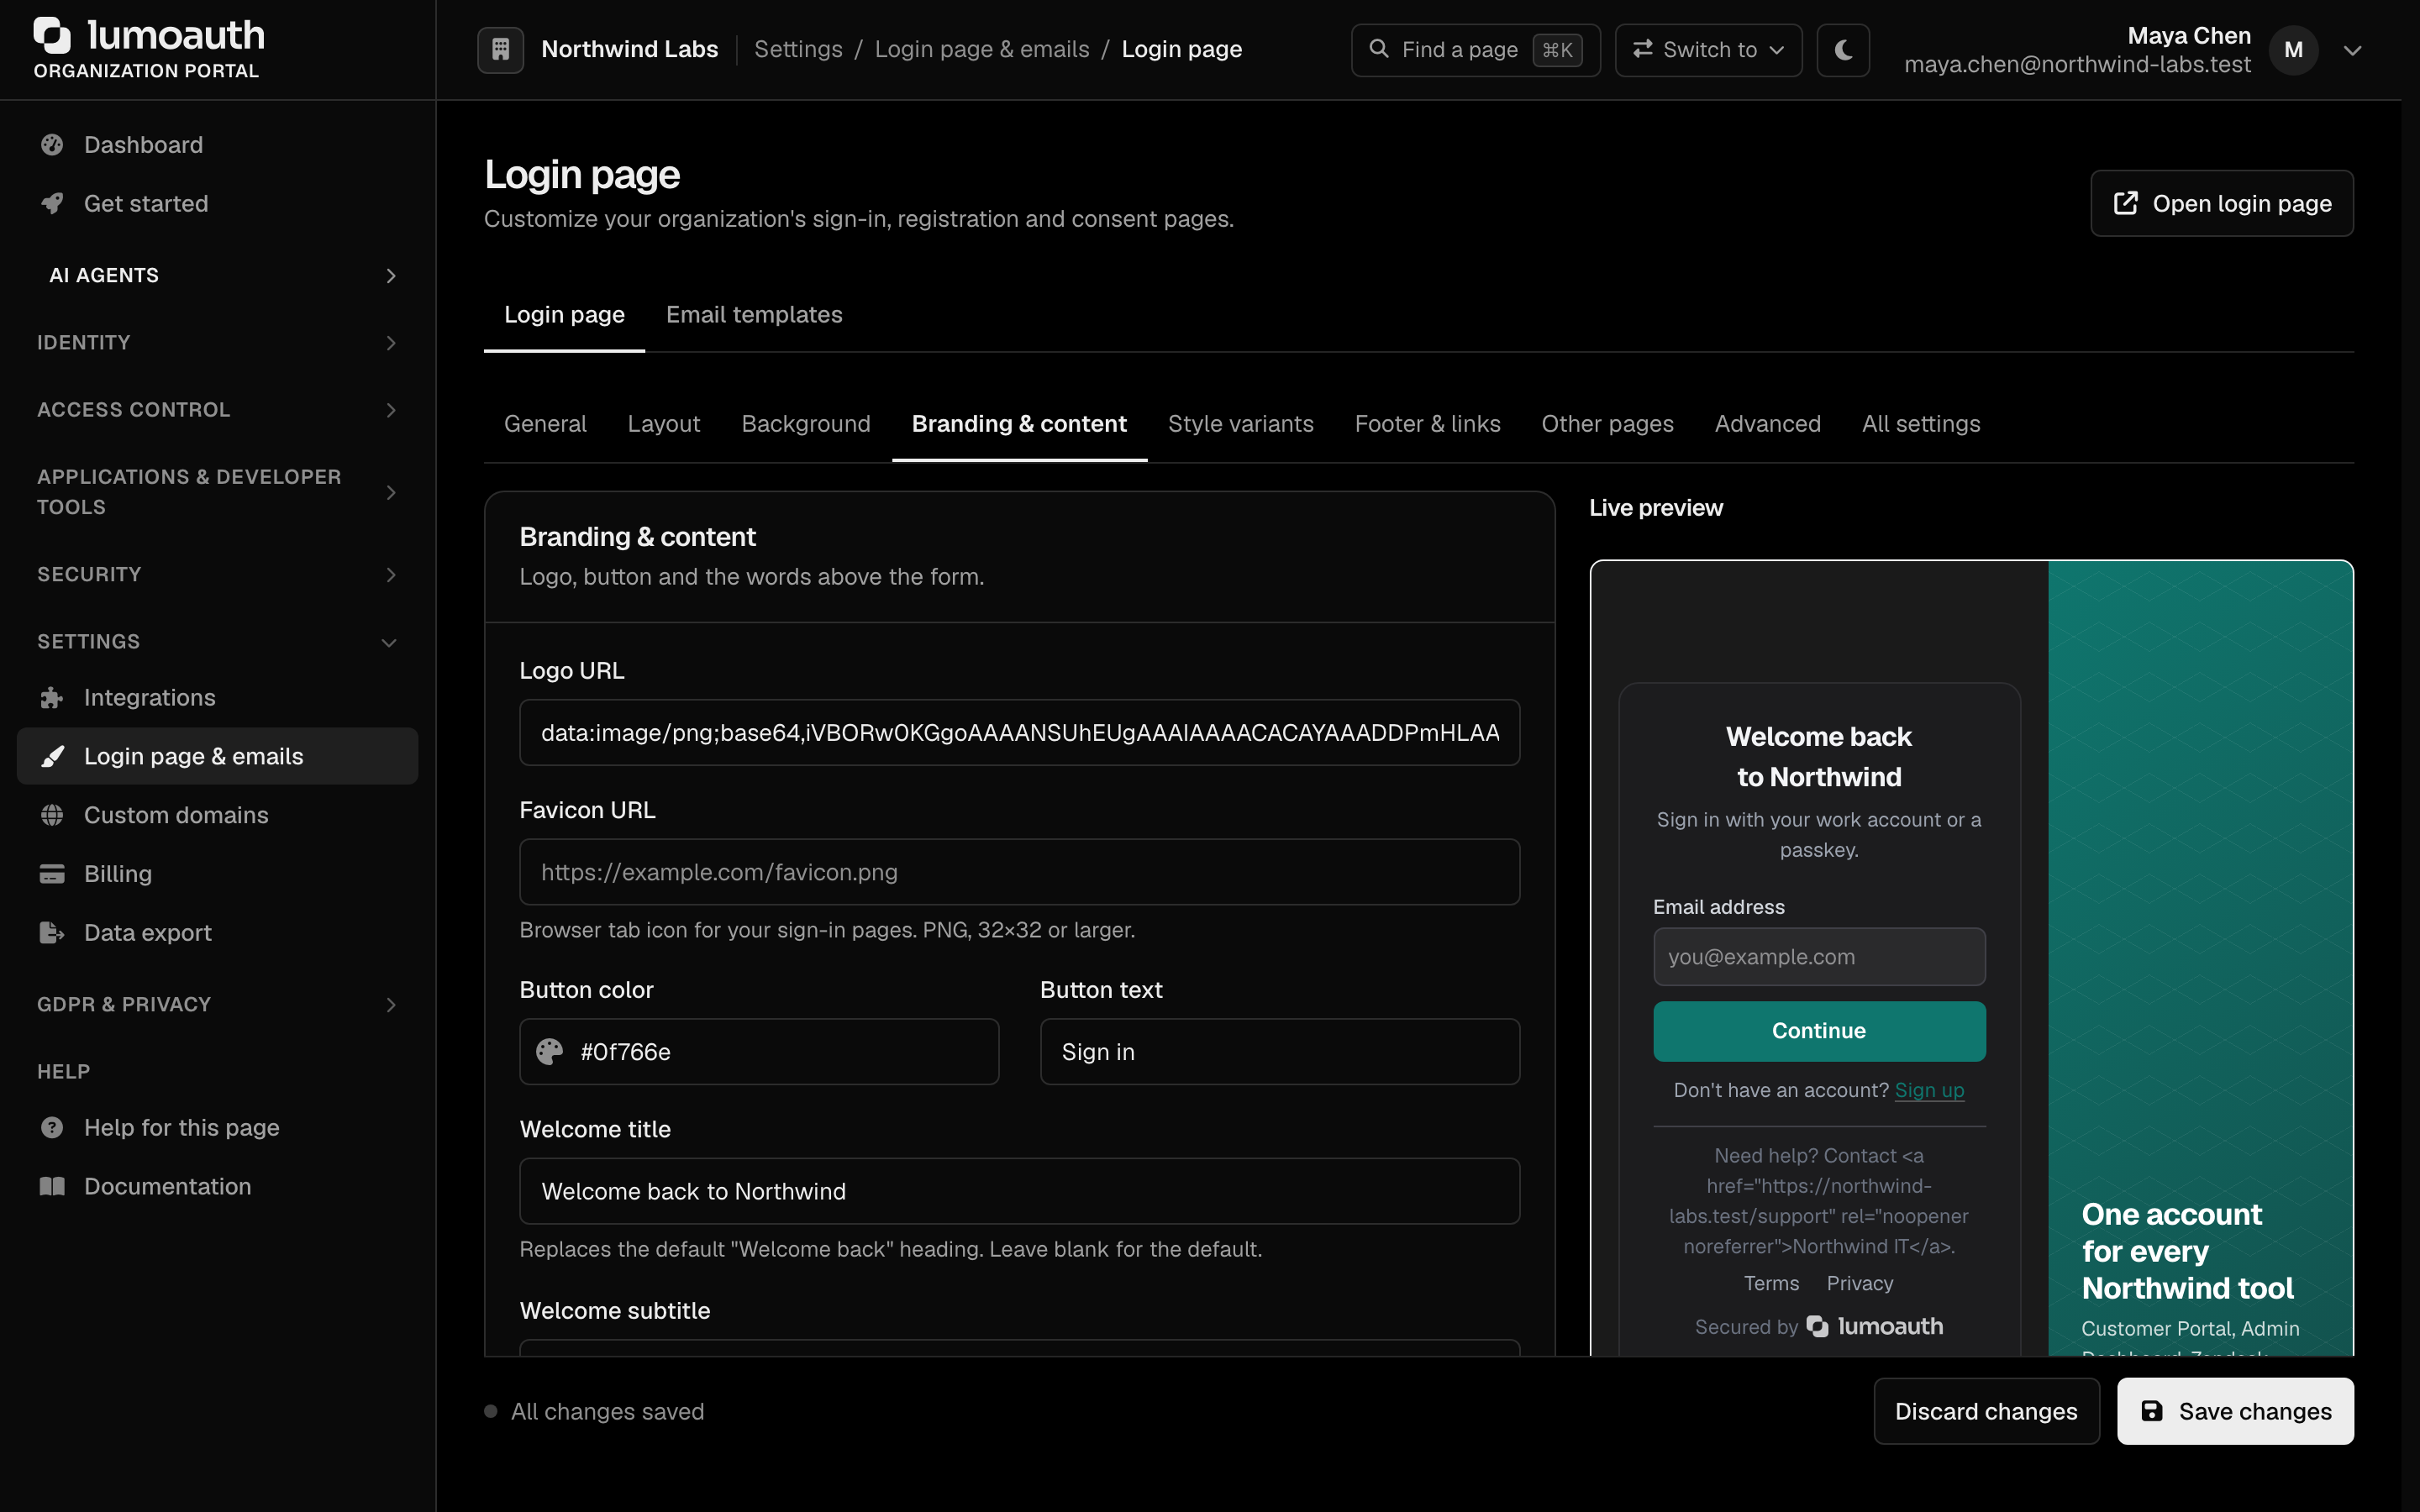
Task: Click the palette icon in Button color
Action: coord(549,1052)
